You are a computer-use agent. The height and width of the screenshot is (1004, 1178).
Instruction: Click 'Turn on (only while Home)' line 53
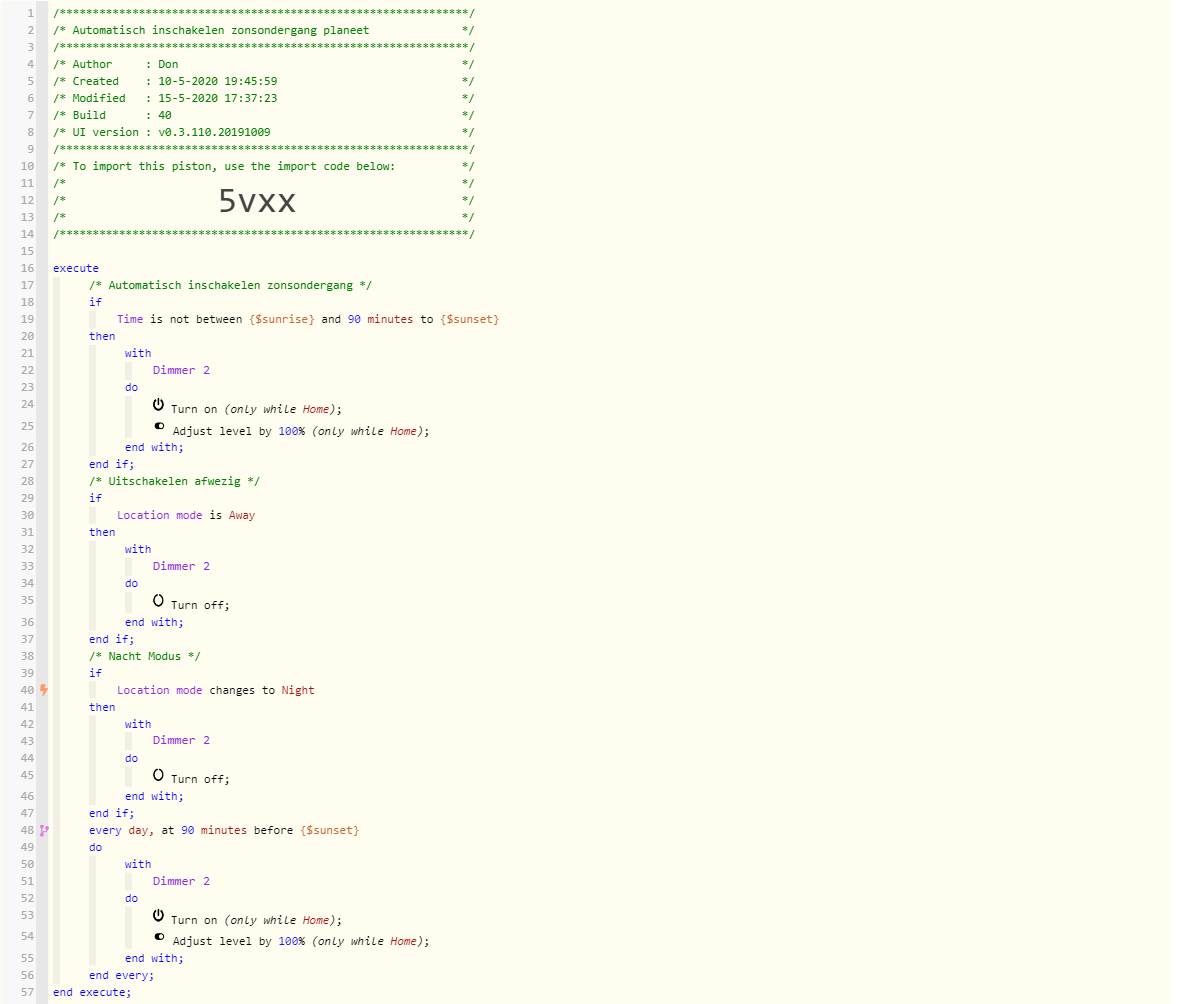[x=256, y=920]
